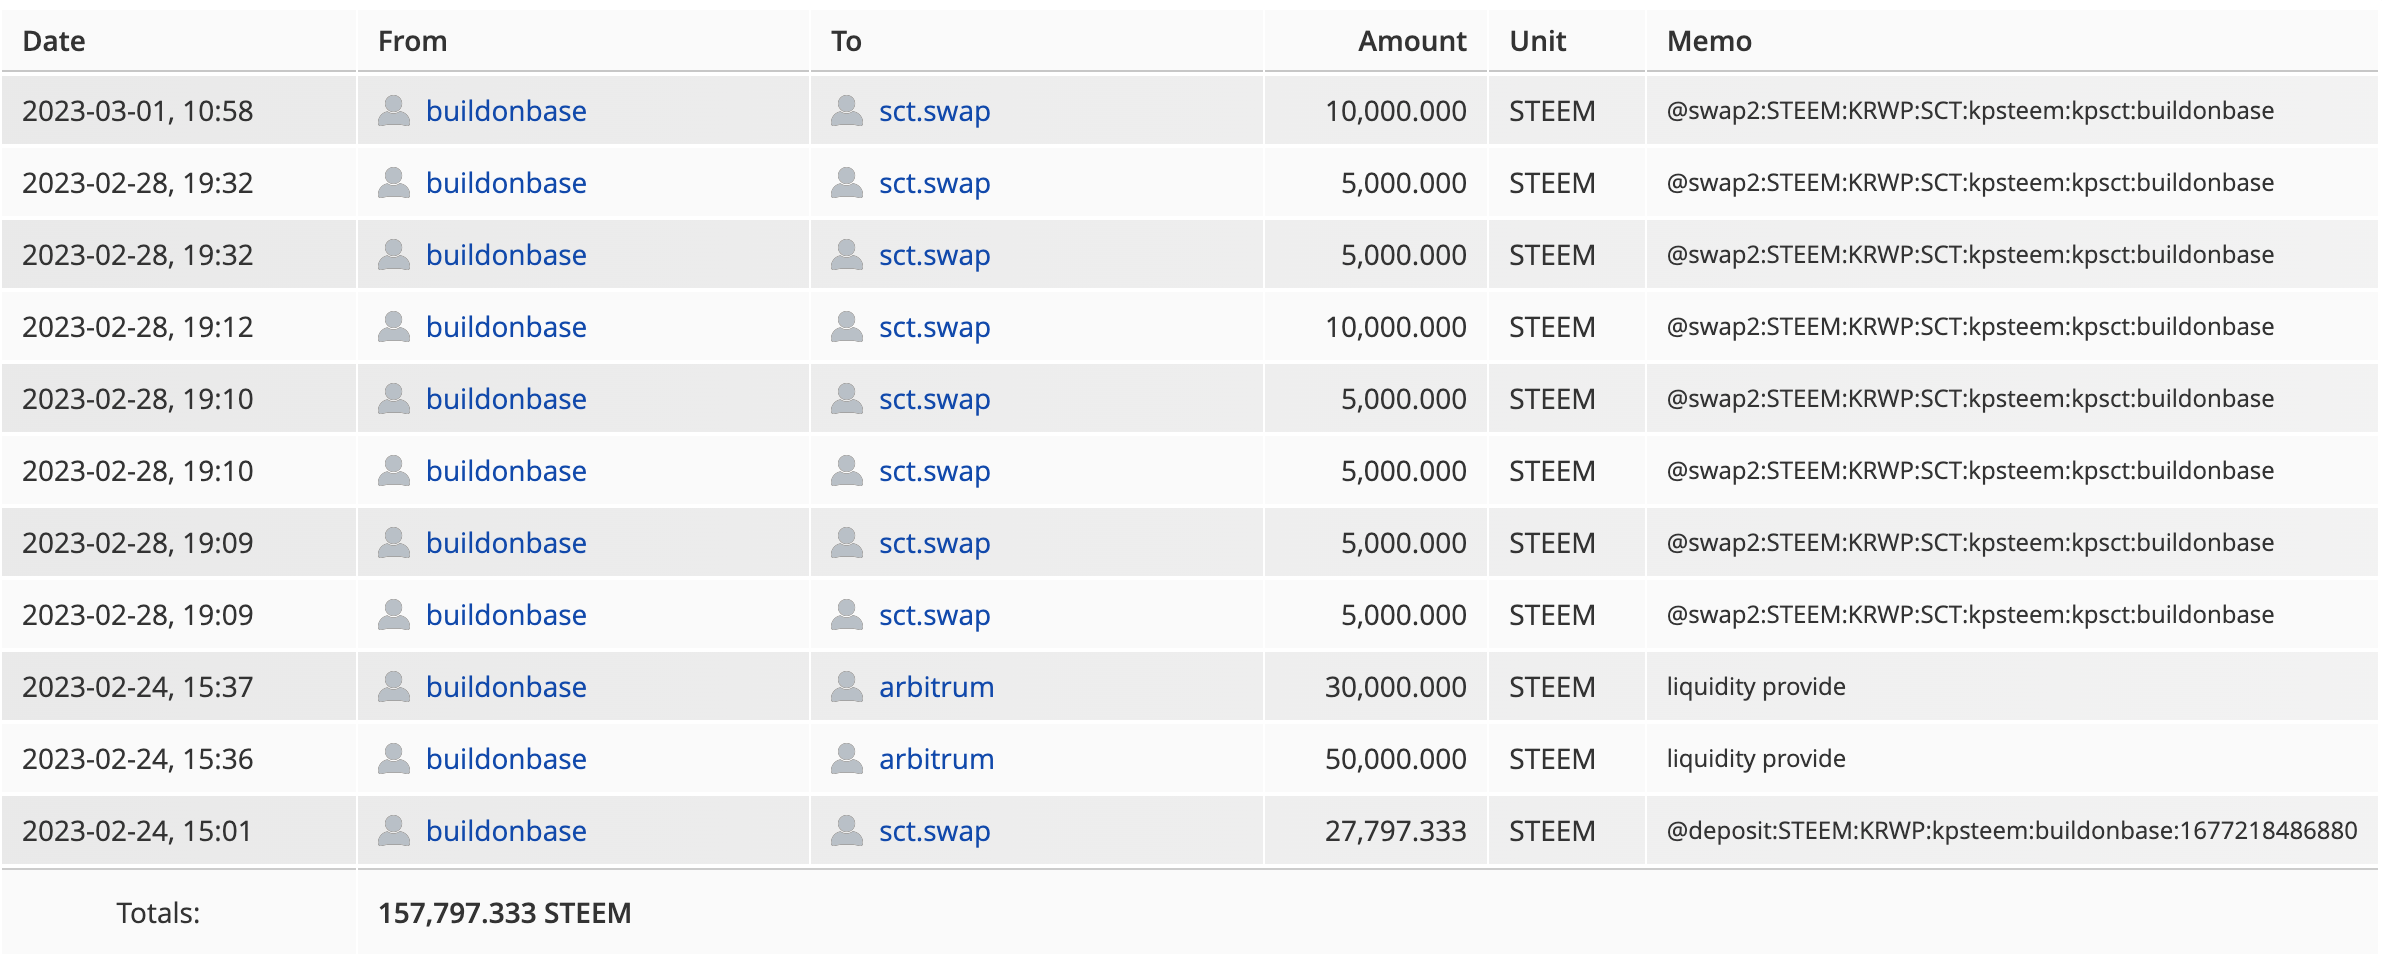Click the deposit memo text in the last row
Screen dimensions: 2382x958
pos(2011,831)
